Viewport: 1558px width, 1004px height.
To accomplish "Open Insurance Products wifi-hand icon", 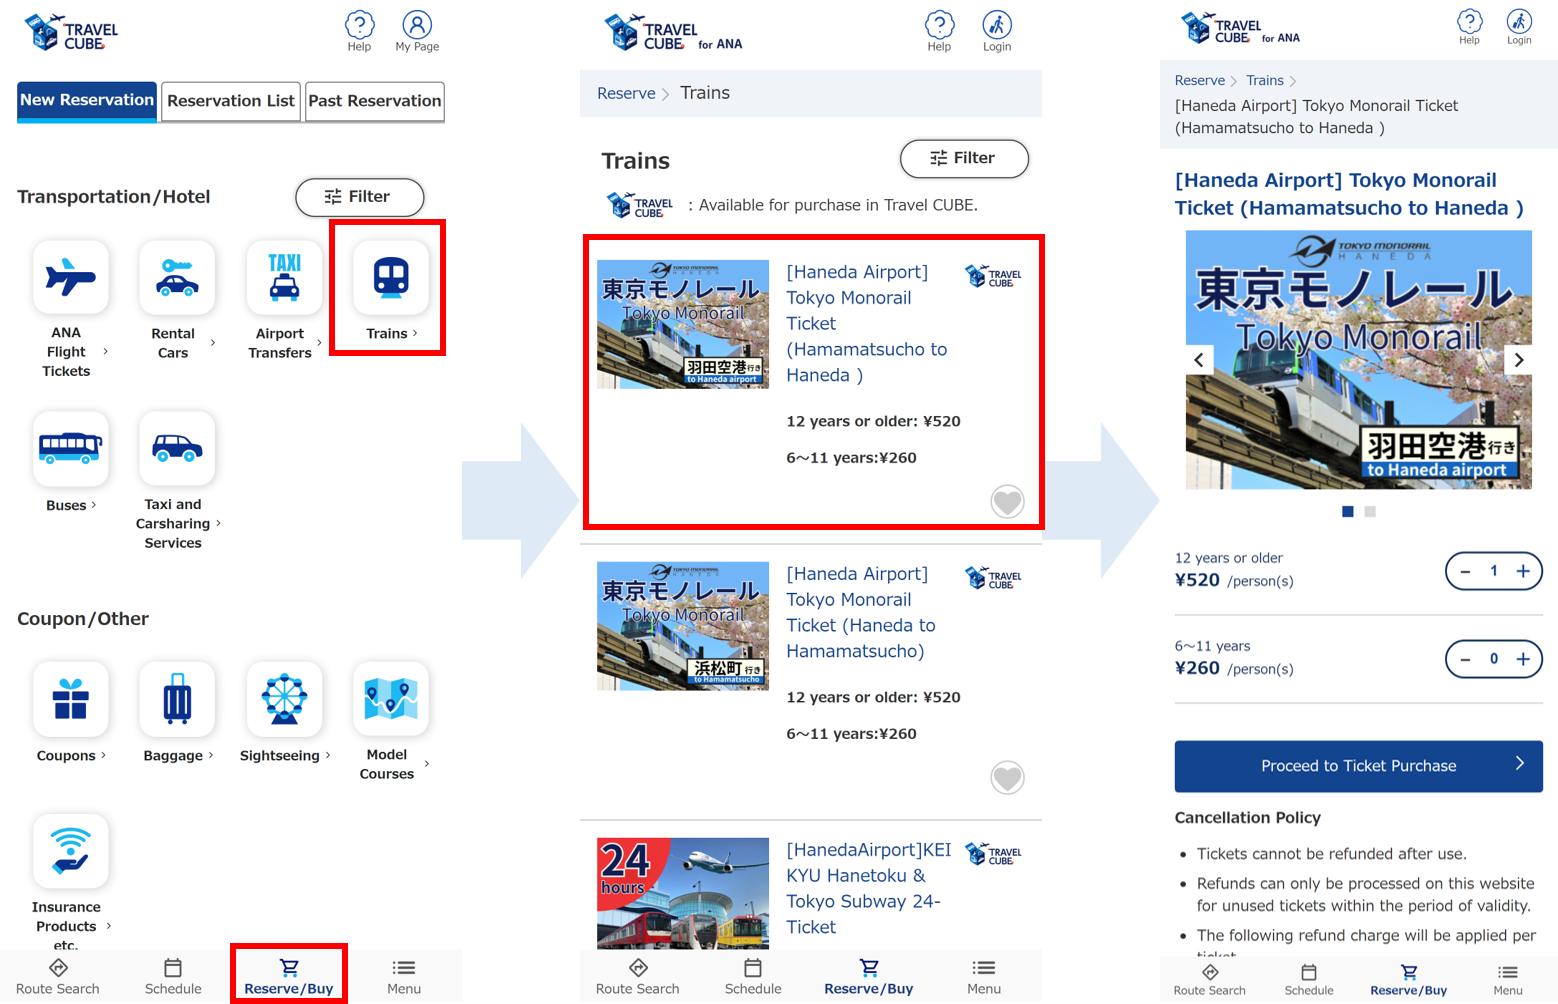I will (x=70, y=851).
